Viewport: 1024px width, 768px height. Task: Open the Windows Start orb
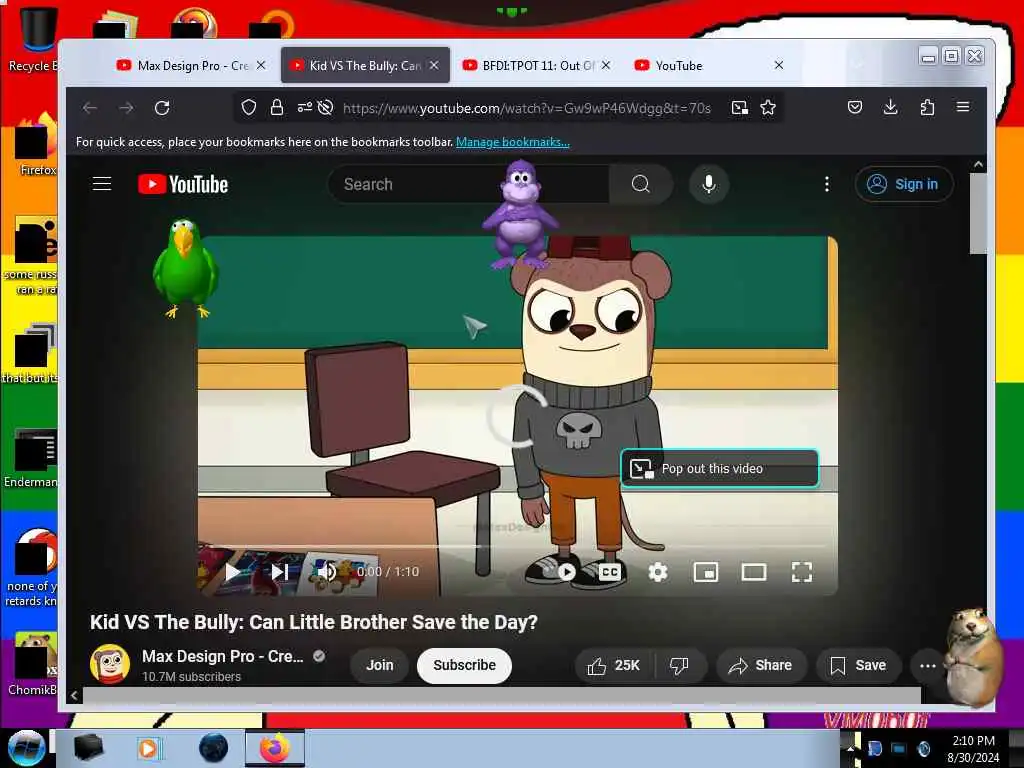tap(26, 748)
